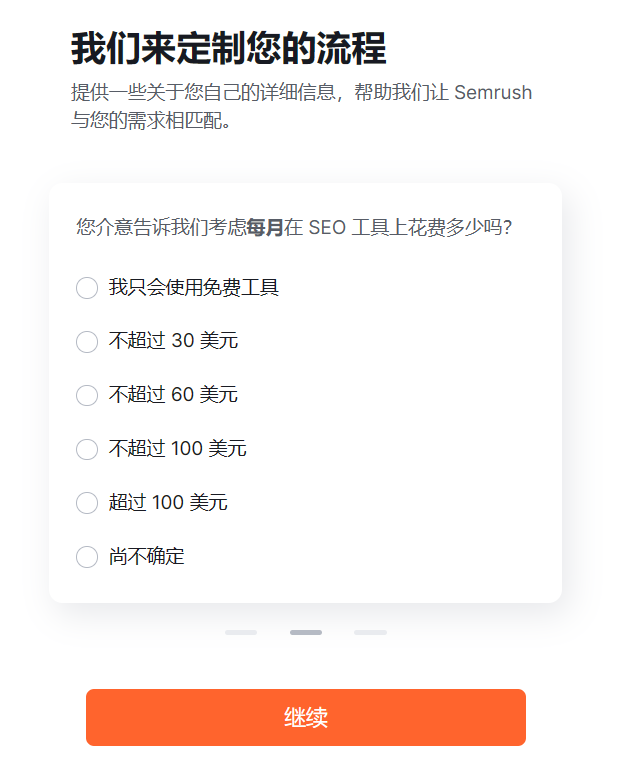The height and width of the screenshot is (777, 639).
Task: Click the 不超过 100 美元 option label
Action: click(177, 448)
